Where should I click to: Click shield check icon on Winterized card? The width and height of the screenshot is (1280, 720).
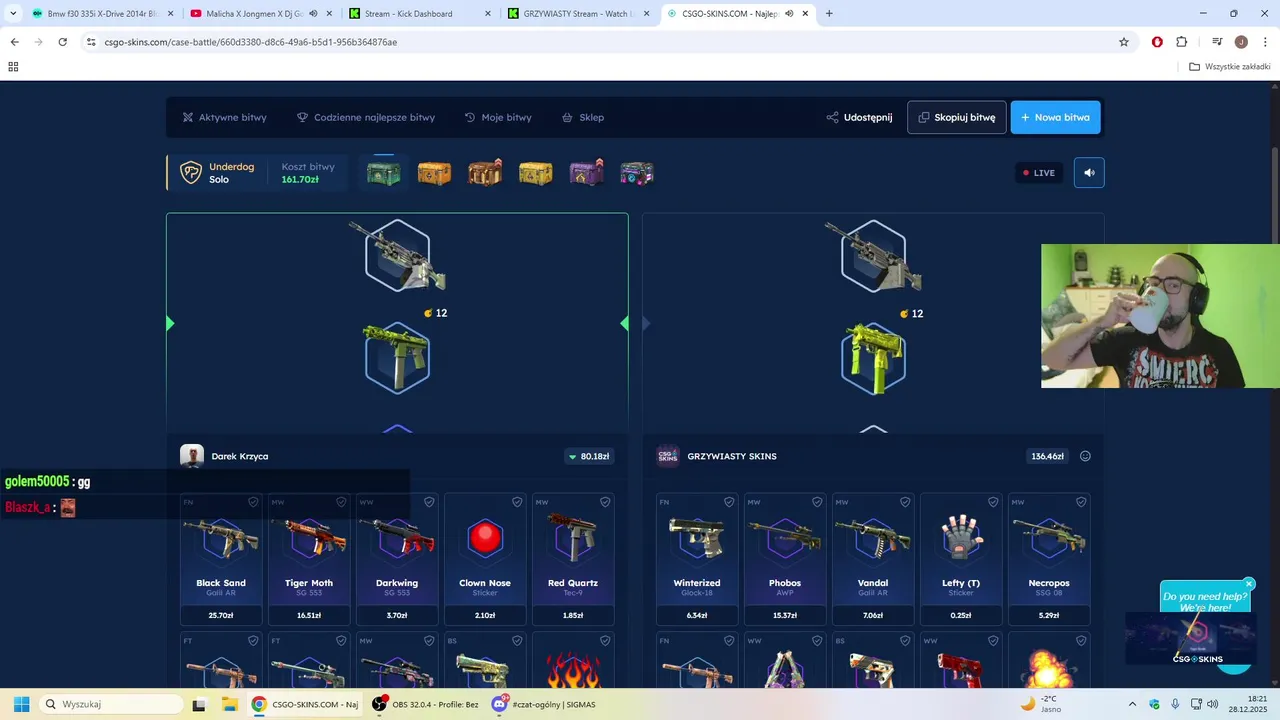coord(729,502)
